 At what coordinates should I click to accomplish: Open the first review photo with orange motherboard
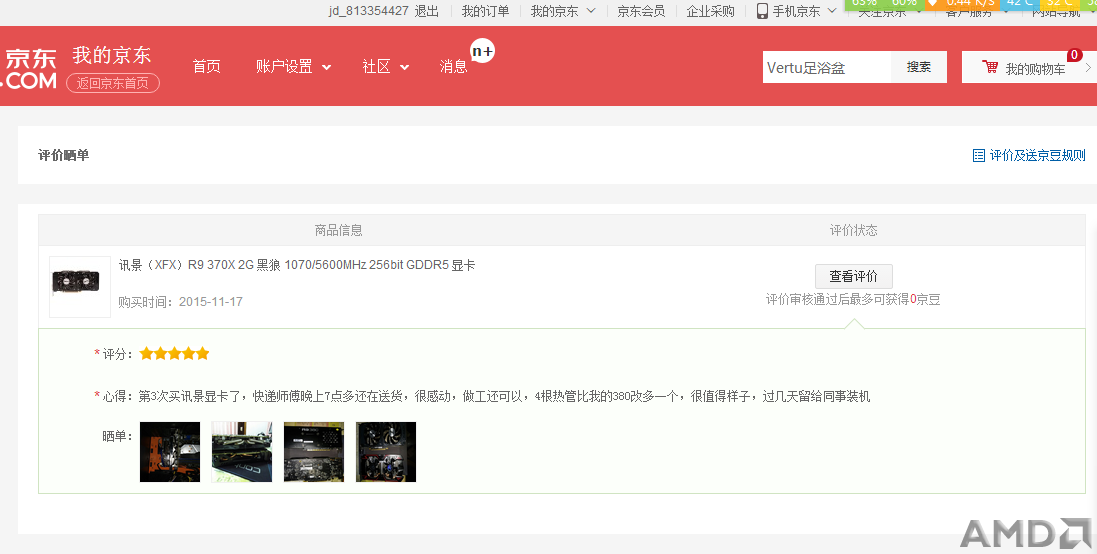170,452
